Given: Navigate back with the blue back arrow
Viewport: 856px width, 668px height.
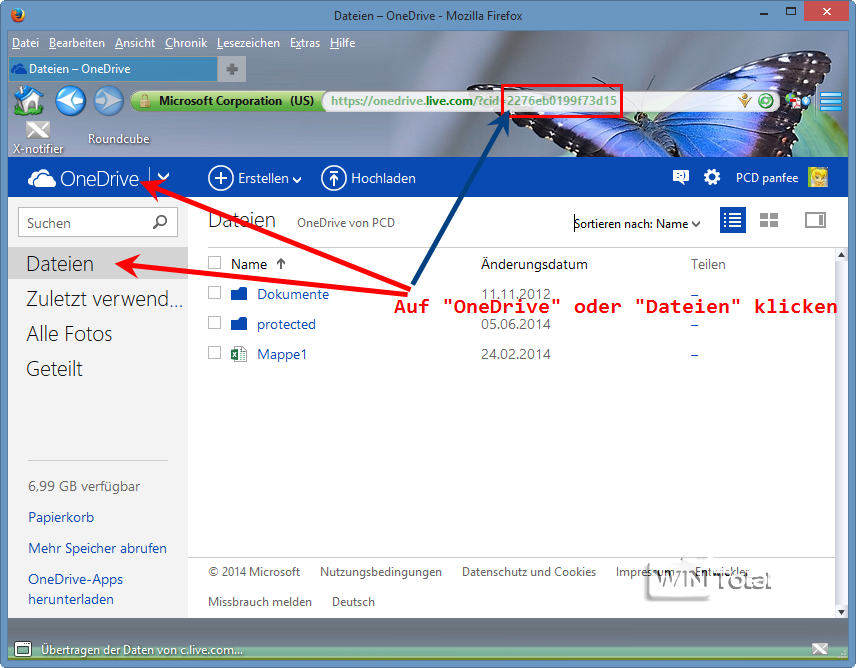Looking at the screenshot, I should tap(70, 100).
